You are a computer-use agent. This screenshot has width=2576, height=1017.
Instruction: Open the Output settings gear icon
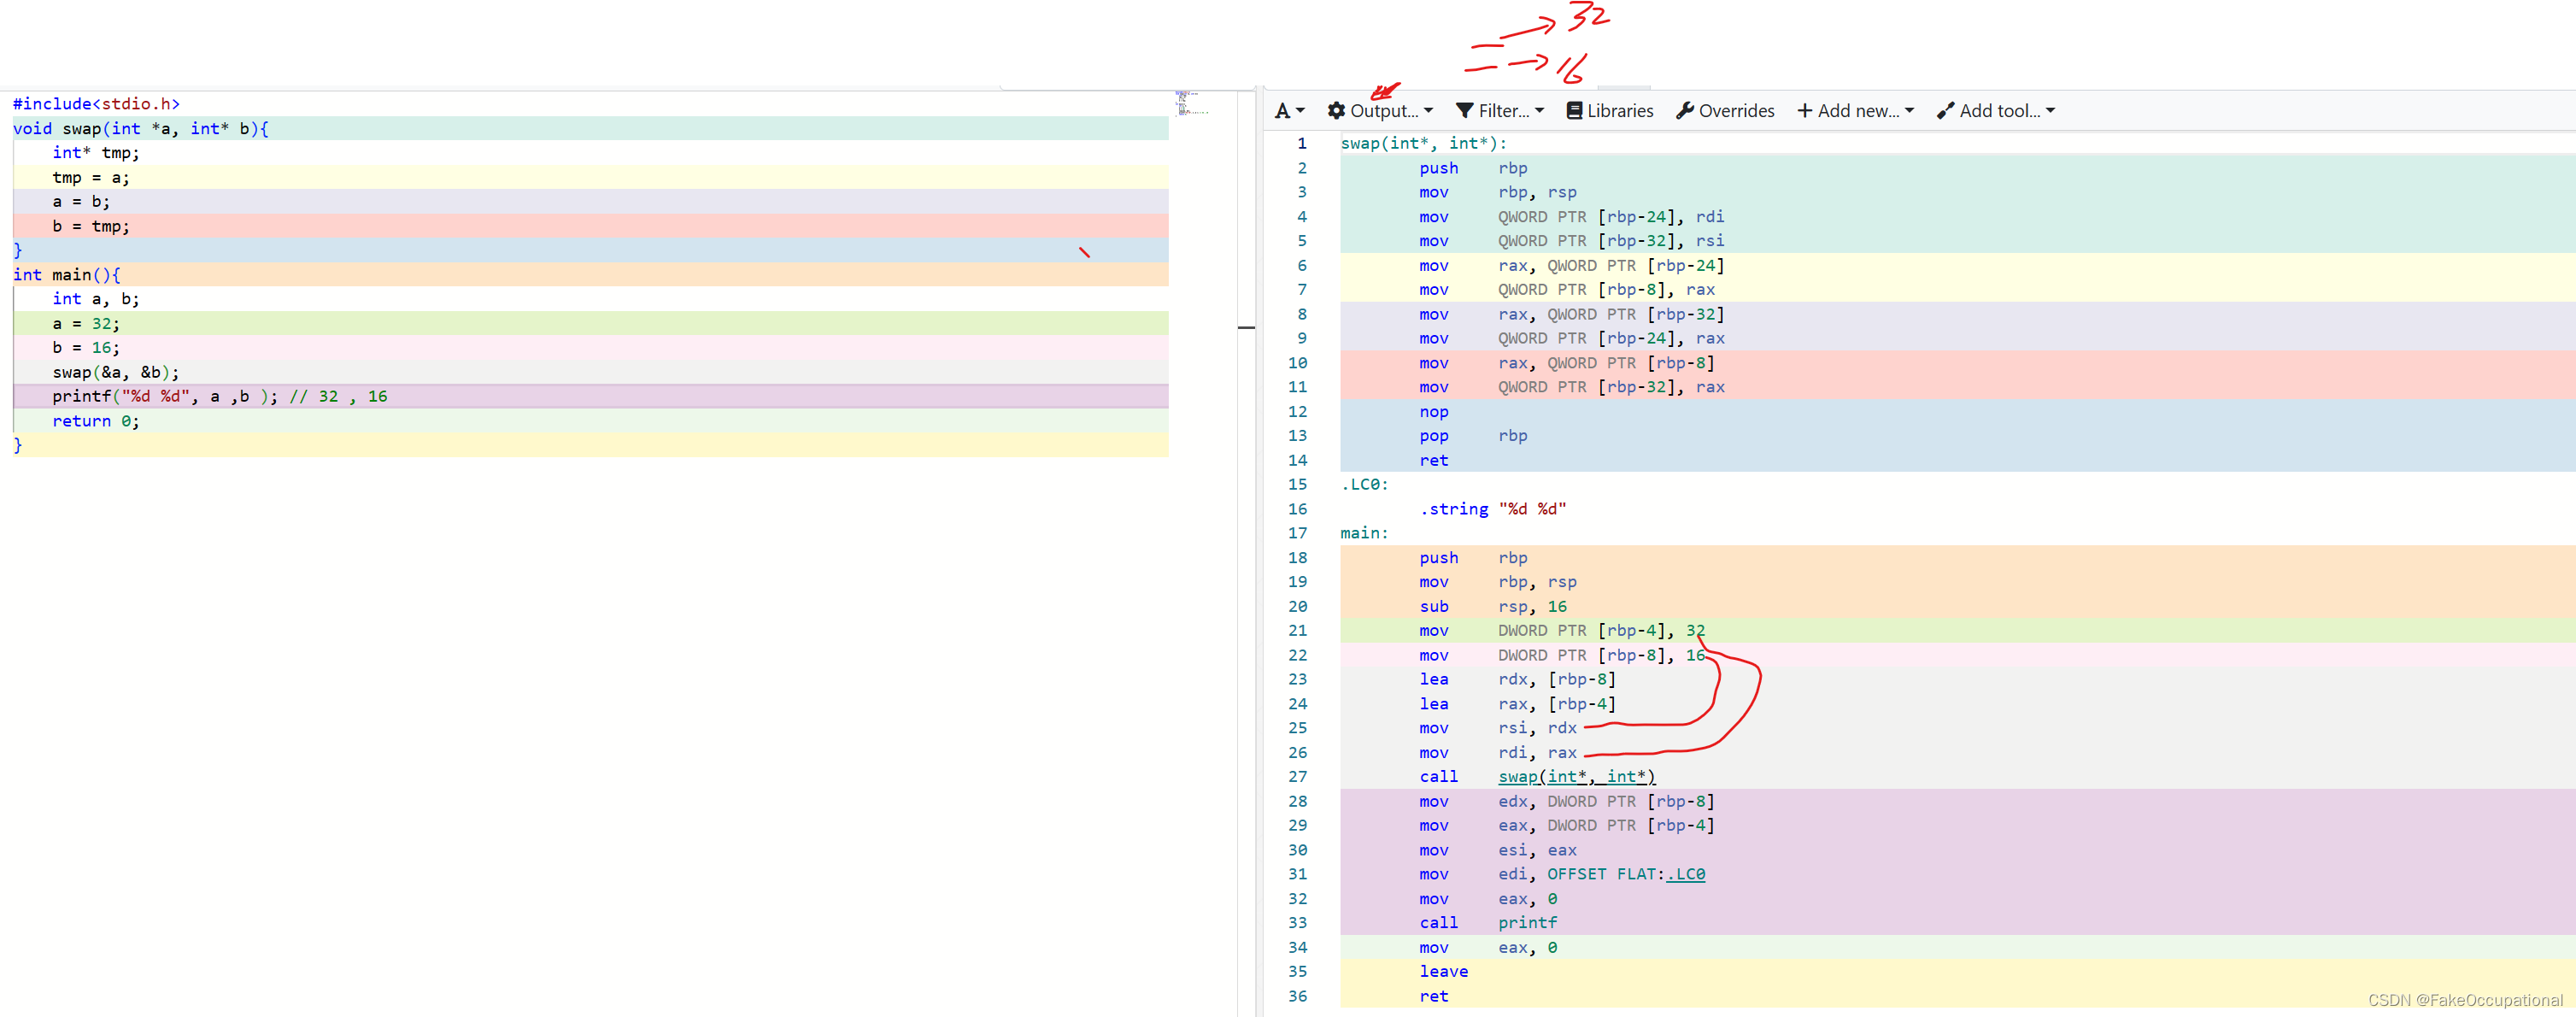pyautogui.click(x=1337, y=110)
